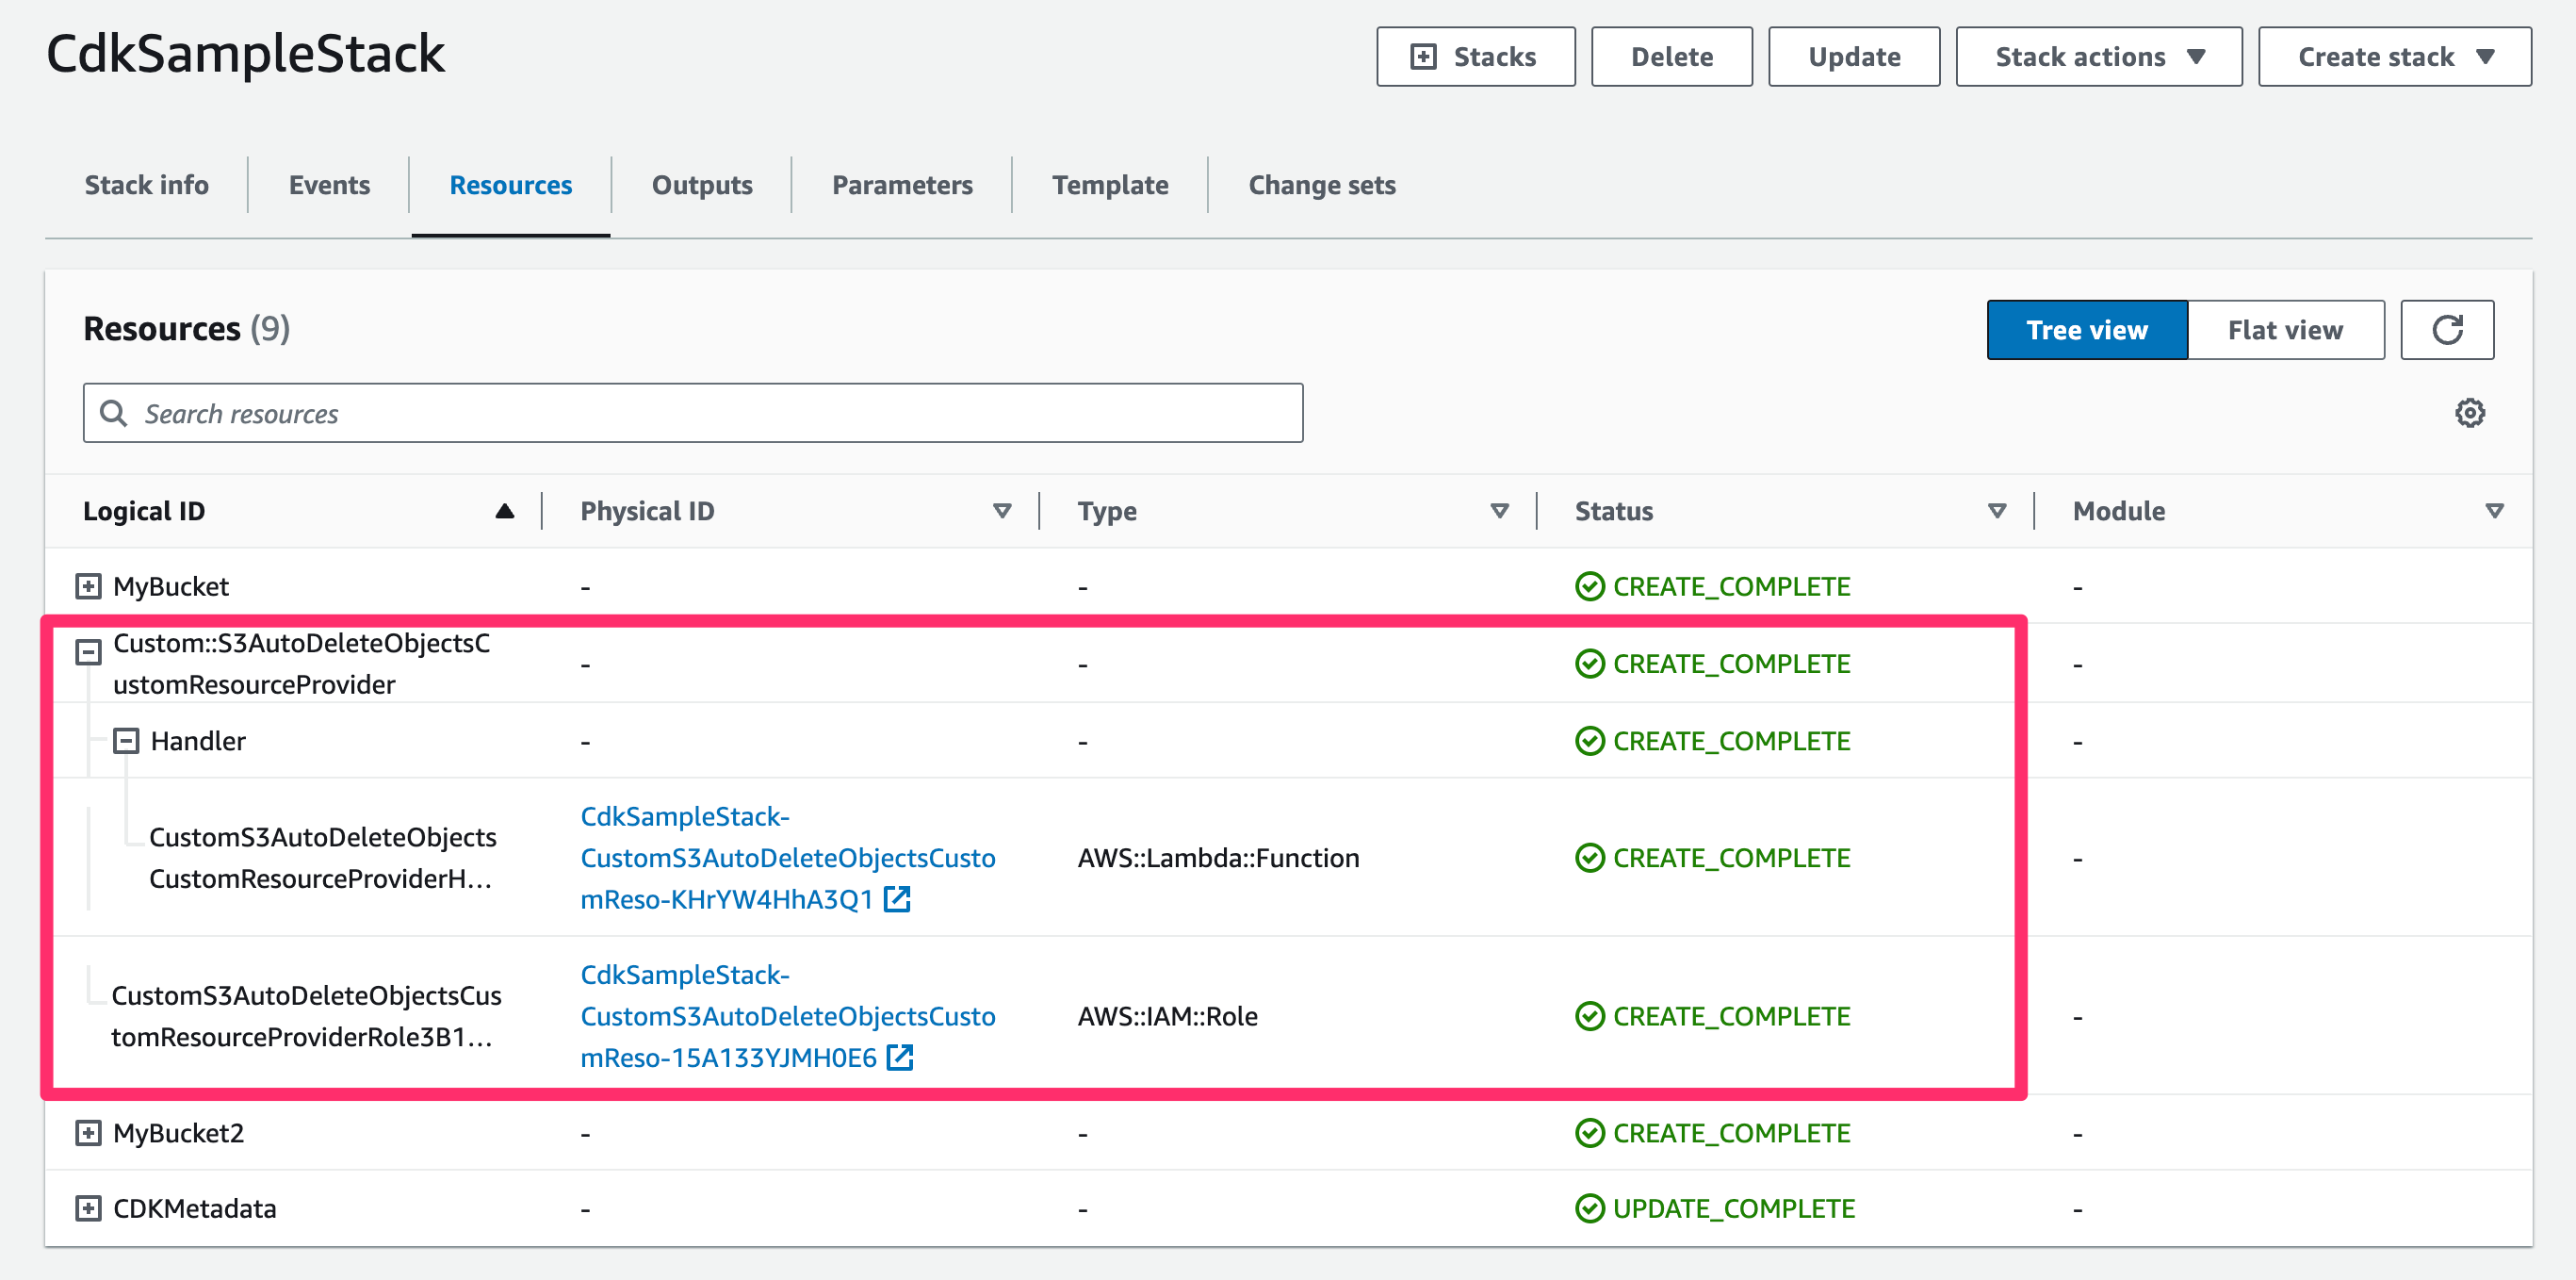Expand the MyBucket resource node
This screenshot has height=1280, width=2576.
click(x=87, y=586)
